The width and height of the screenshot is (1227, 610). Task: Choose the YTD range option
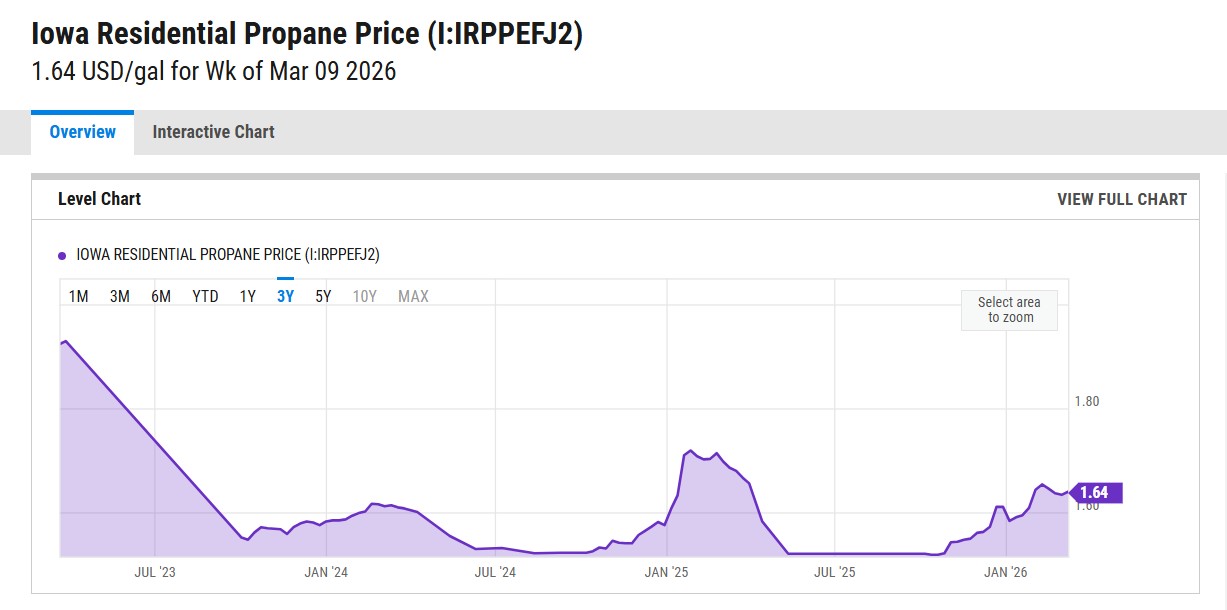point(205,296)
